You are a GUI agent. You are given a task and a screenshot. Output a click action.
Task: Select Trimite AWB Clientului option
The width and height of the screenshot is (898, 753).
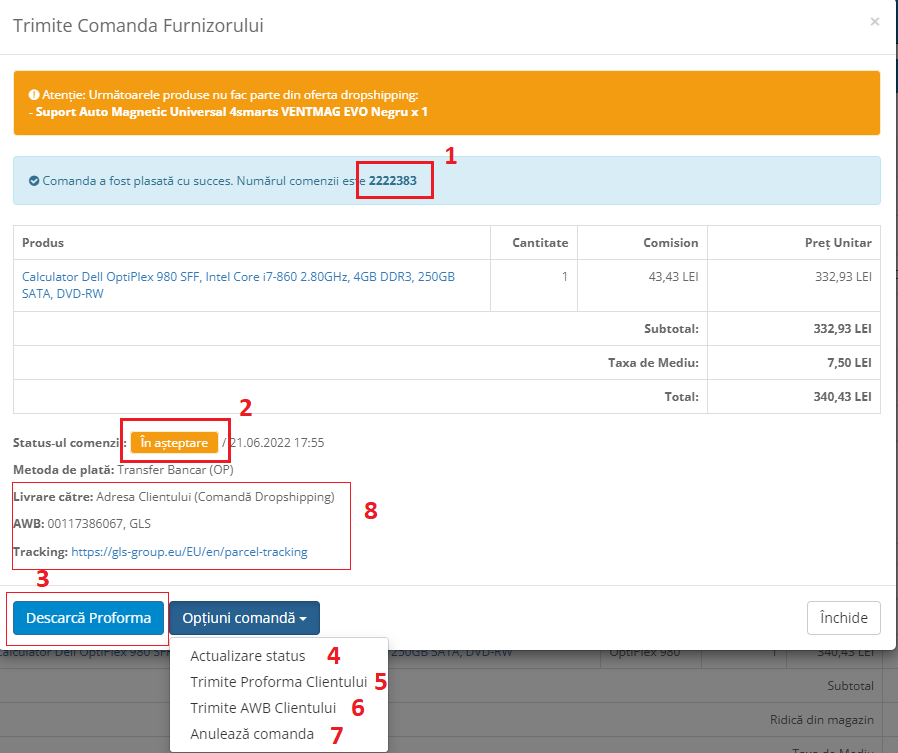tap(263, 708)
